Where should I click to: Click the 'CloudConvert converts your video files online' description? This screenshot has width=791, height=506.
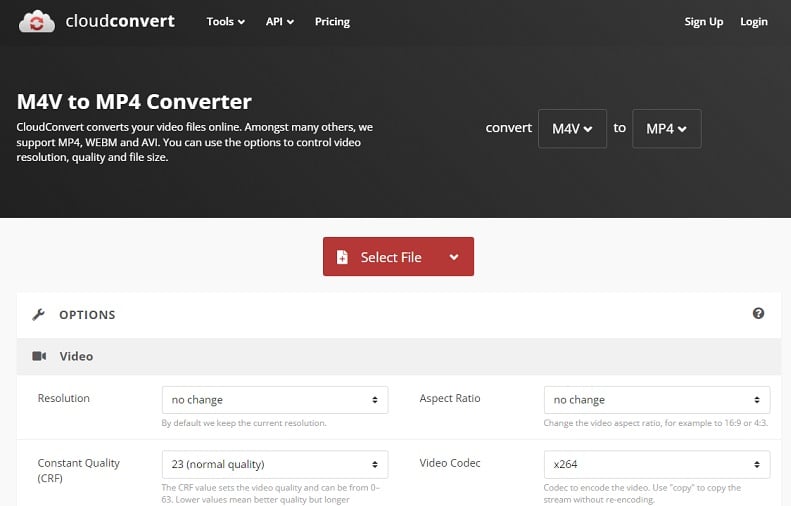point(195,142)
